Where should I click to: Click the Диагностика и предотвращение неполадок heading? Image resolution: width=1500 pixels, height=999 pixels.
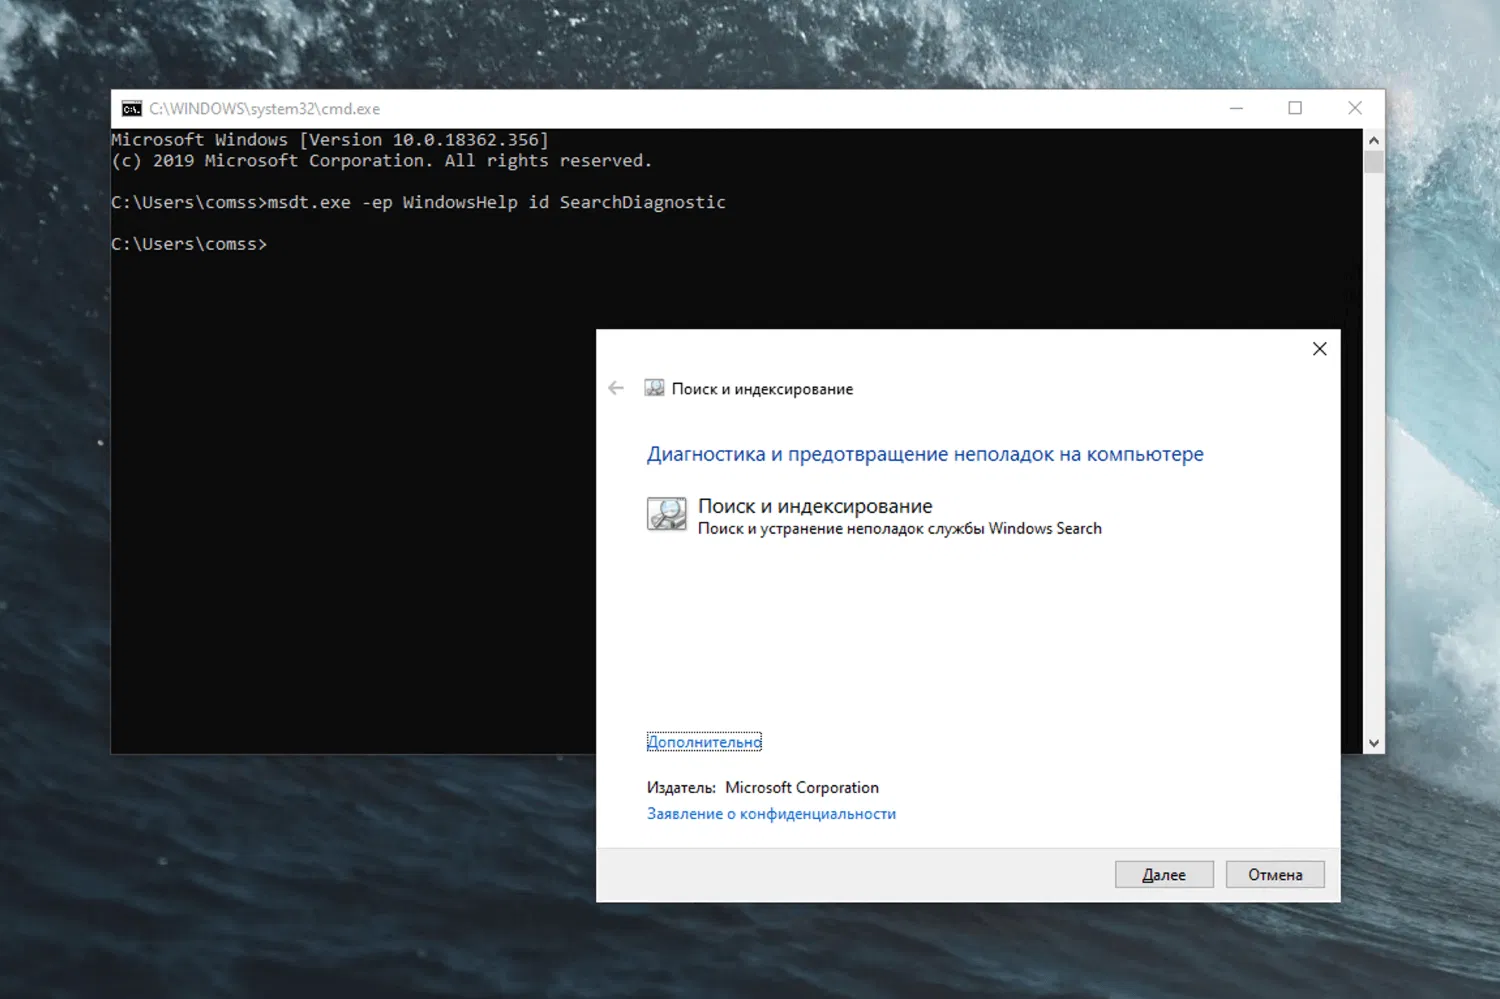click(x=925, y=454)
